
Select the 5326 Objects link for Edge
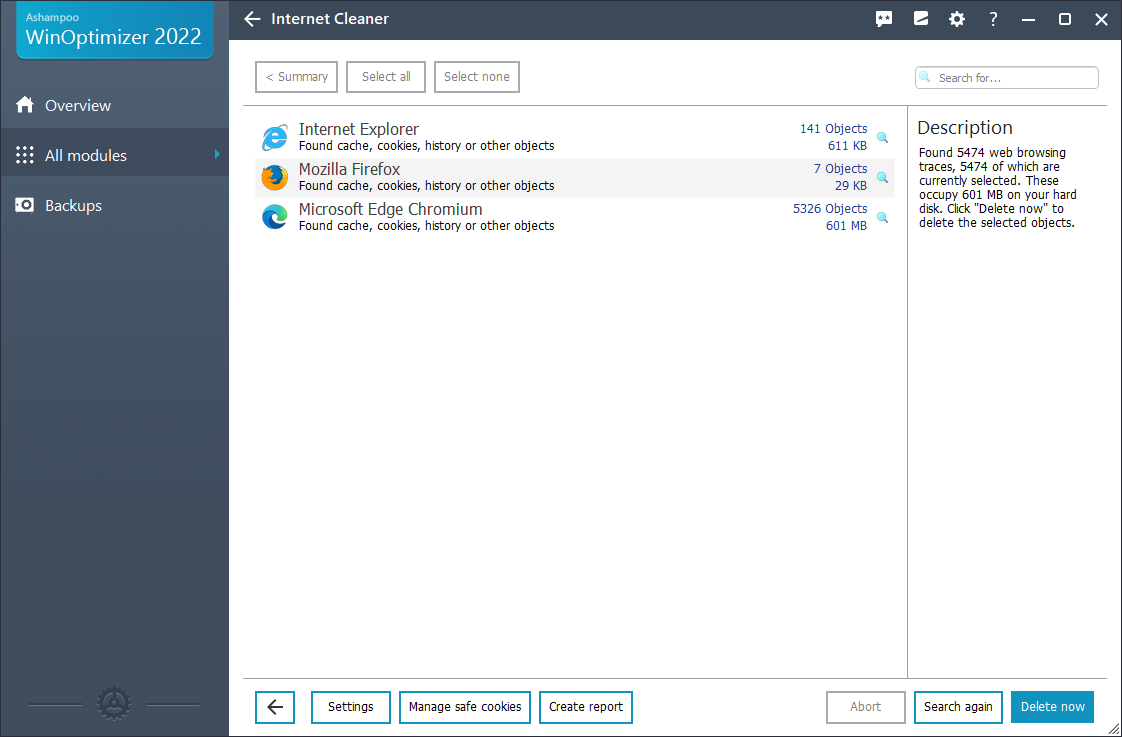click(x=829, y=209)
